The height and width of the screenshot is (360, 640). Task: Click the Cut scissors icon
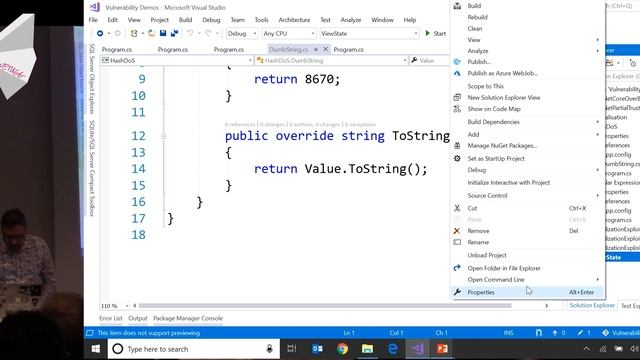click(457, 208)
